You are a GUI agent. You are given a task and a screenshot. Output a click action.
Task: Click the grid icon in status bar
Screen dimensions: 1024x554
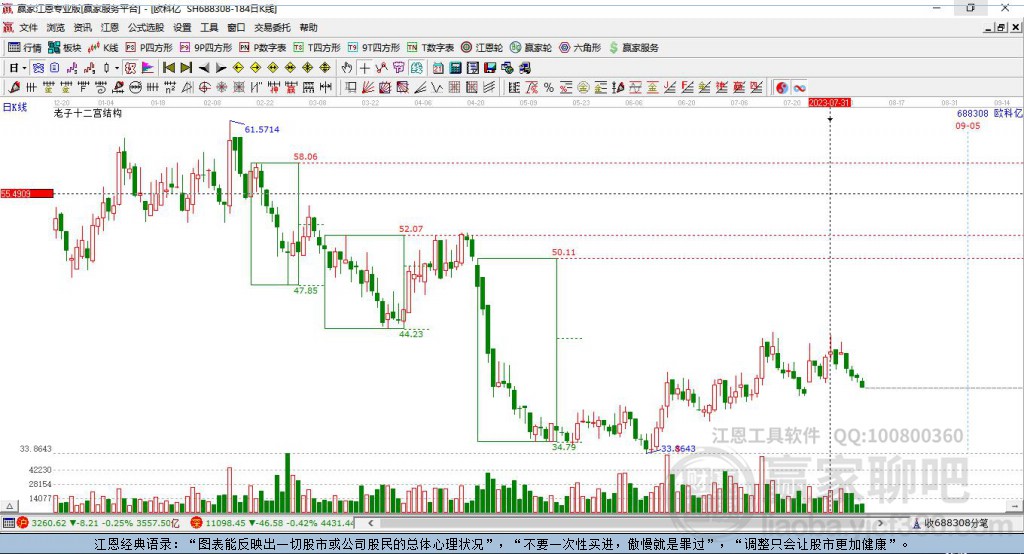(8, 523)
